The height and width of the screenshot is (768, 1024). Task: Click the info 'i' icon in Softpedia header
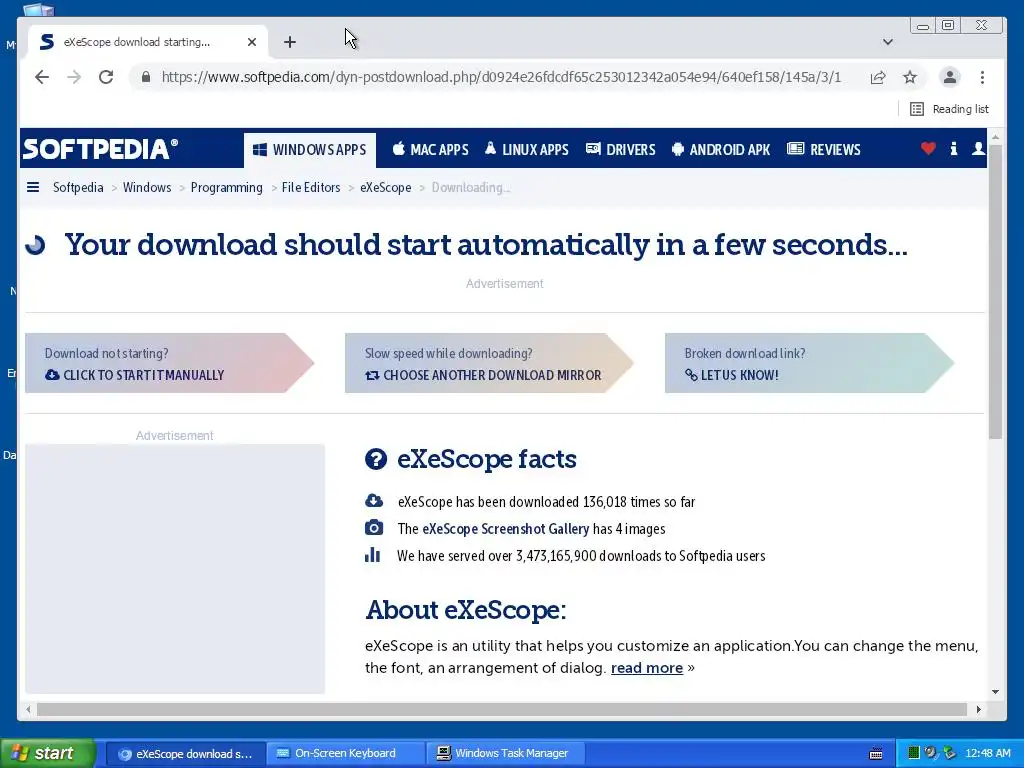[953, 148]
